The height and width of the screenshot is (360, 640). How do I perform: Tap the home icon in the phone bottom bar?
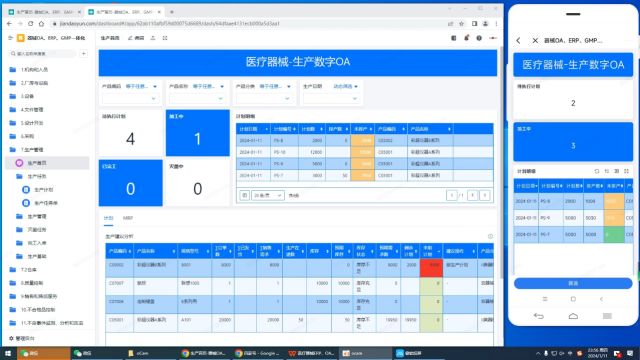573,316
